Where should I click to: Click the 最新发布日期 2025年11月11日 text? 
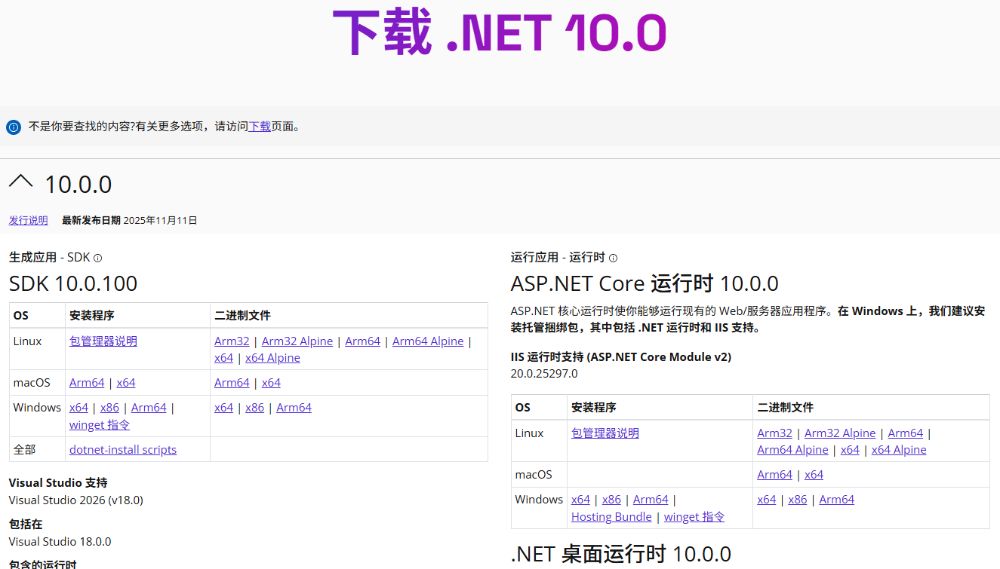click(x=129, y=220)
